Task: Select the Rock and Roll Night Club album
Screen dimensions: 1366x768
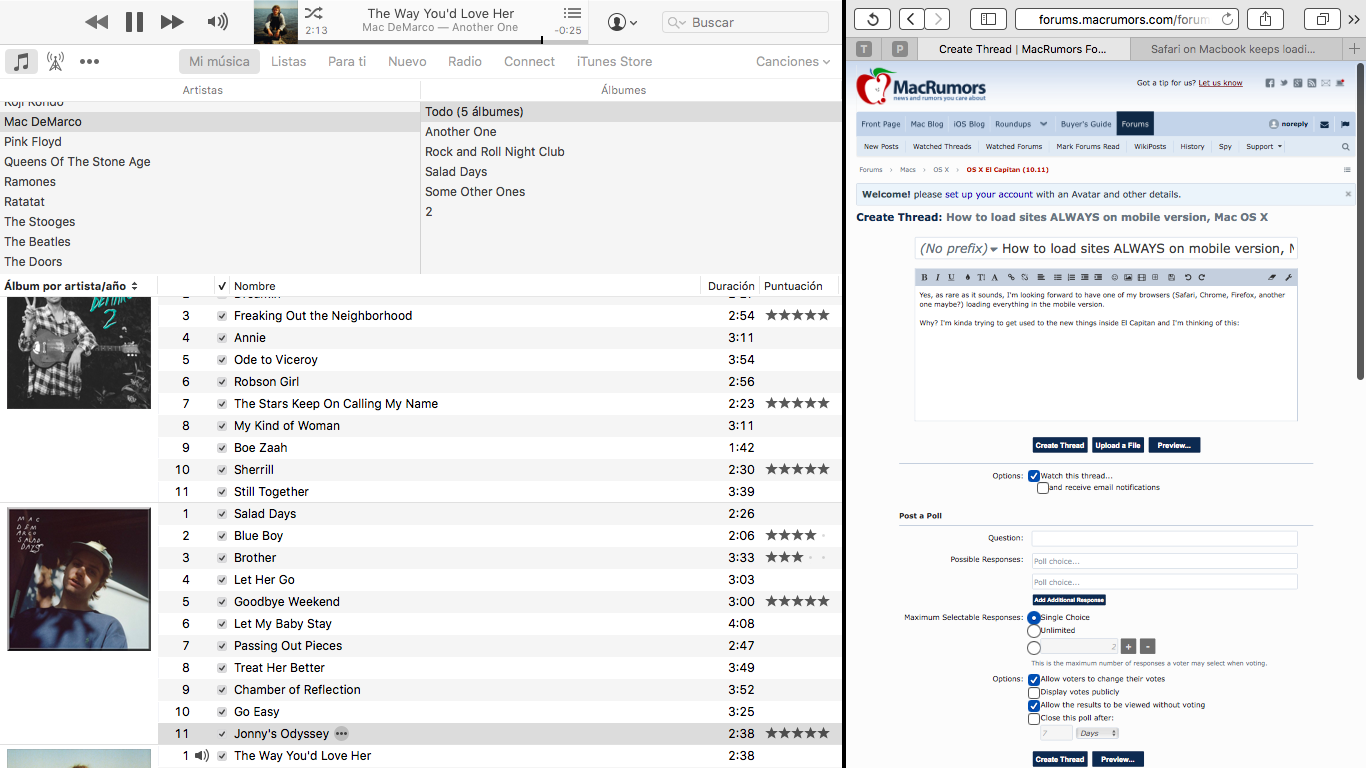Action: (x=495, y=152)
